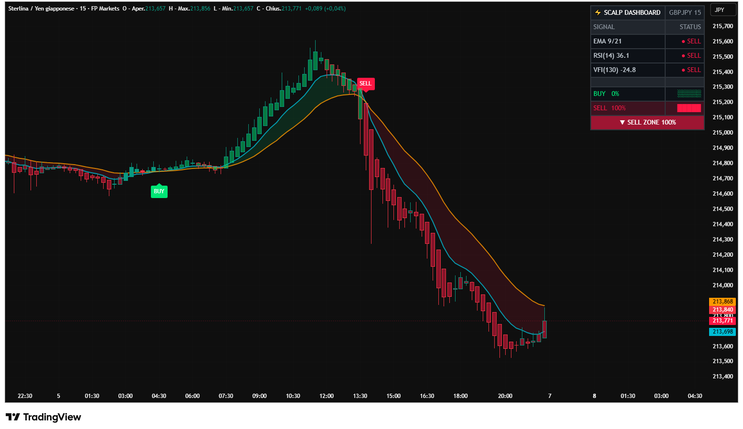Image resolution: width=743 pixels, height=429 pixels.
Task: Select the RSI(14) 36.1 row
Action: [x=647, y=55]
